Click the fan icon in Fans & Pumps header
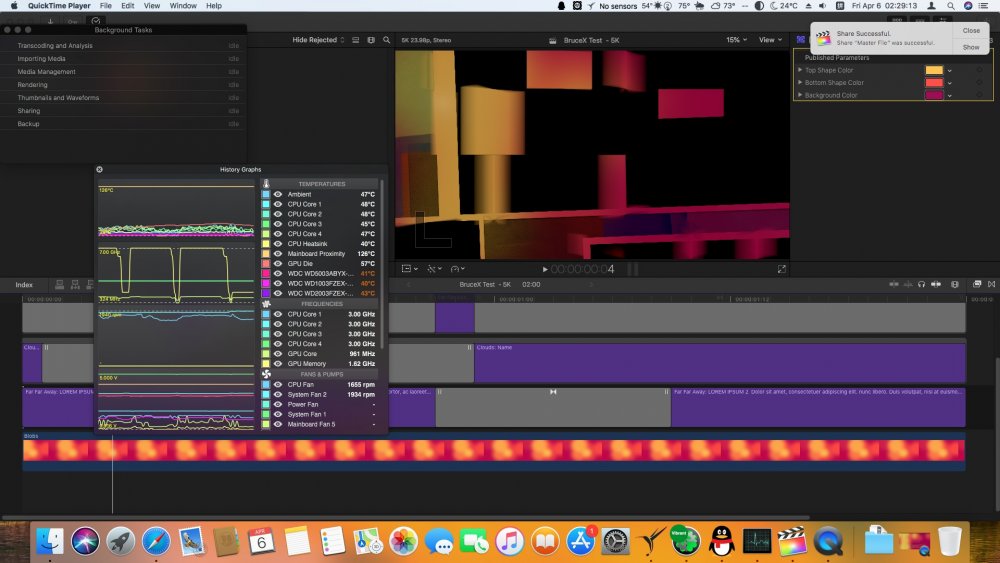 point(267,374)
